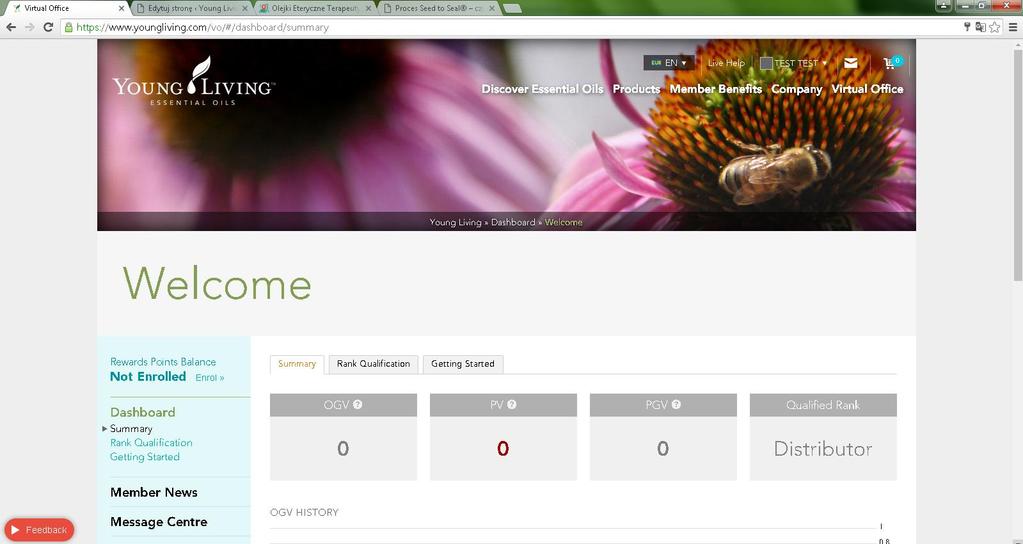This screenshot has height=544, width=1023.
Task: Click the Not Enrolled status text
Action: click(x=148, y=377)
